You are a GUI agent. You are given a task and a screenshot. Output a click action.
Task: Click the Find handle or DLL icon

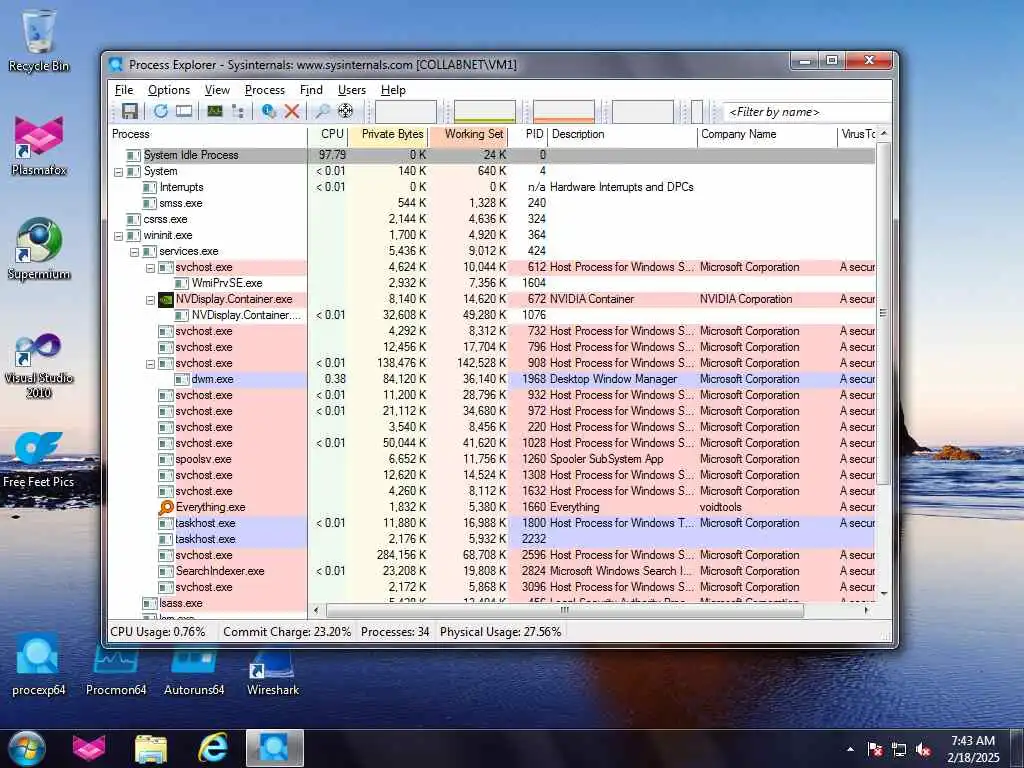322,111
